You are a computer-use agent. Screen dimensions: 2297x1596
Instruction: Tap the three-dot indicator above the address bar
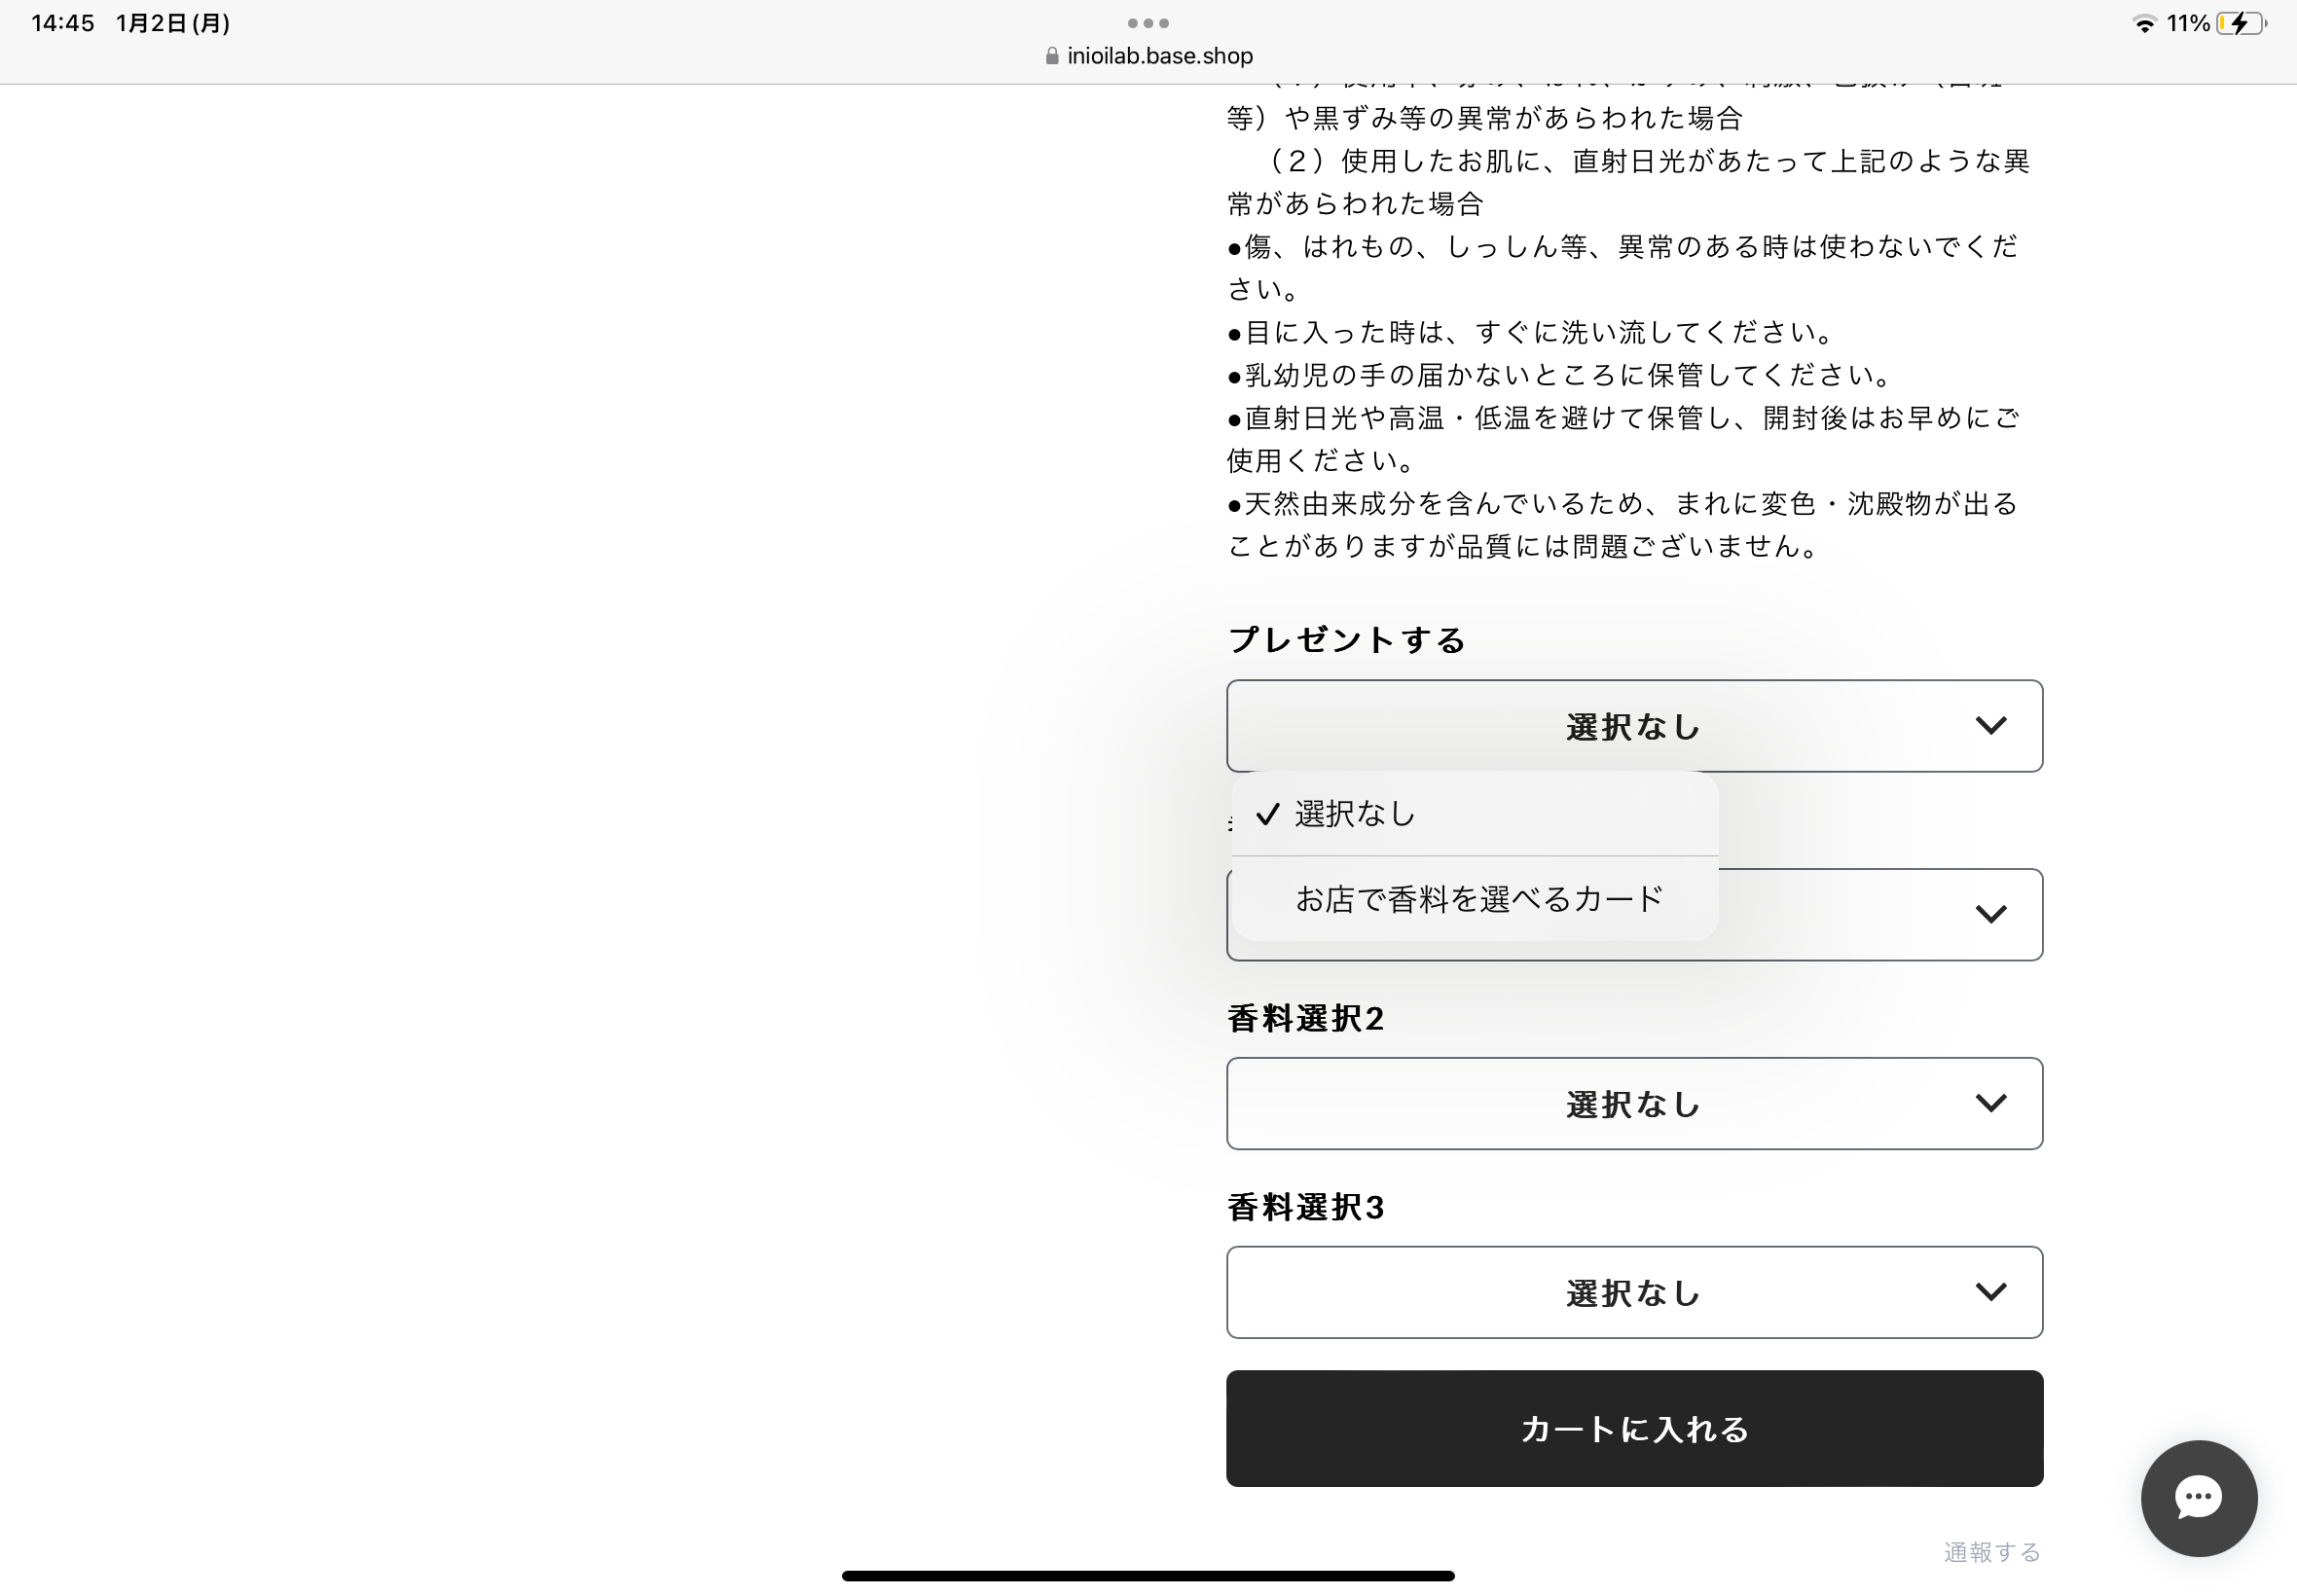coord(1147,22)
